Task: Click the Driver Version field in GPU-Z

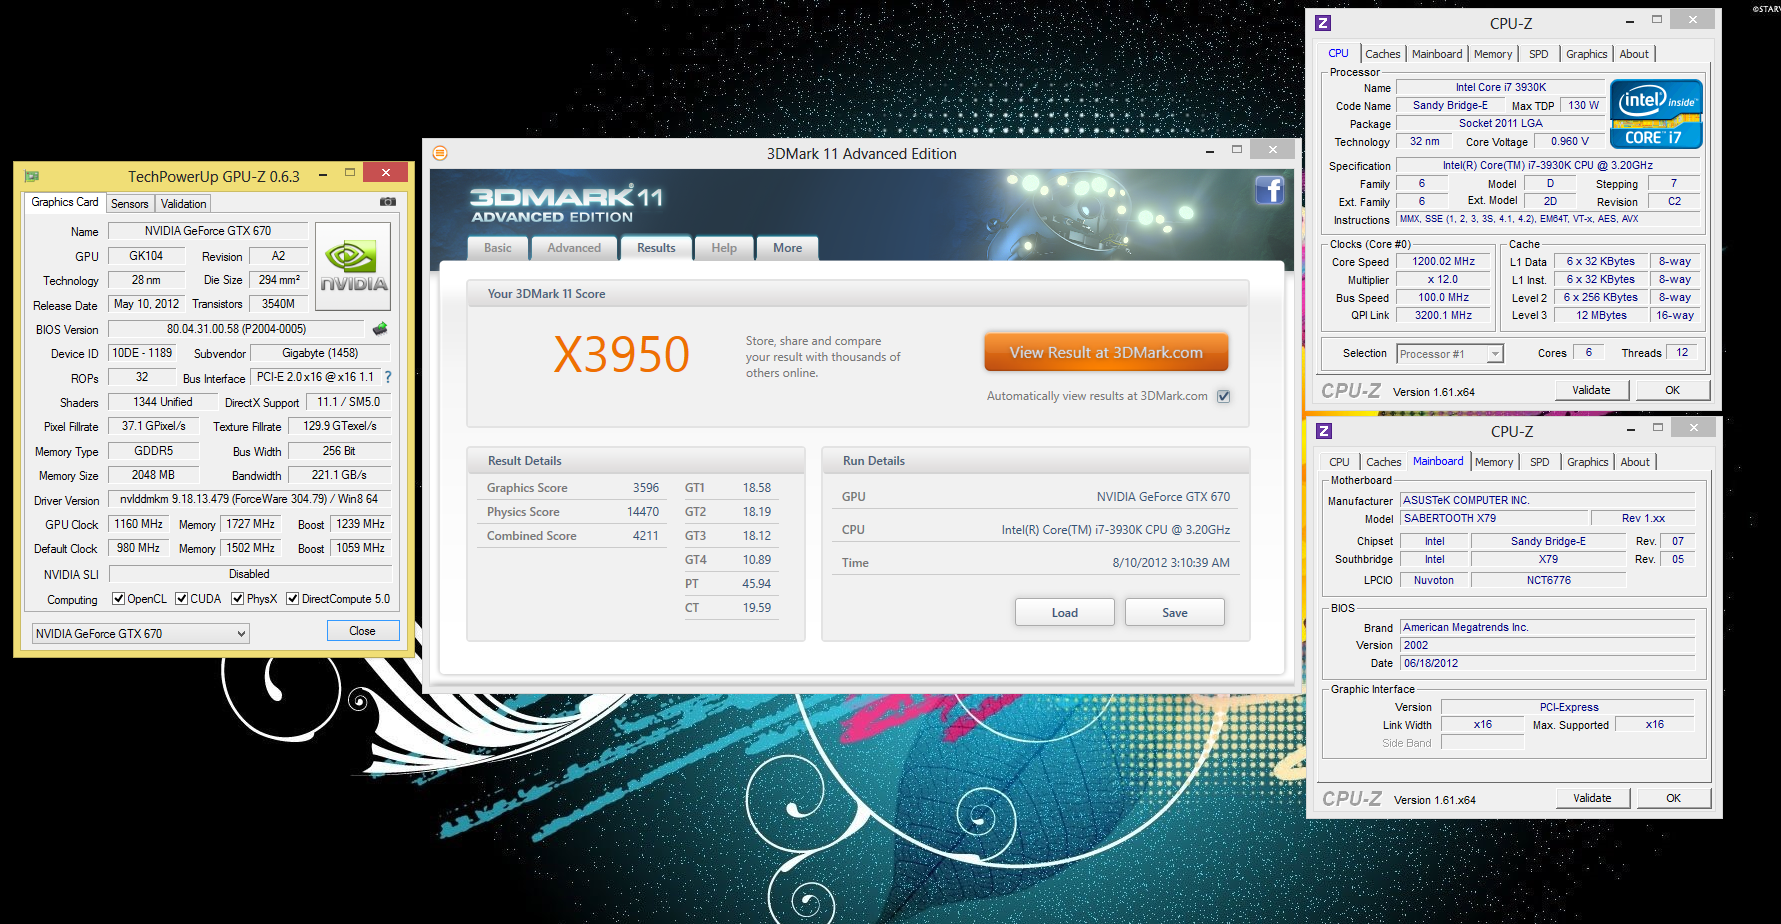Action: pyautogui.click(x=249, y=499)
